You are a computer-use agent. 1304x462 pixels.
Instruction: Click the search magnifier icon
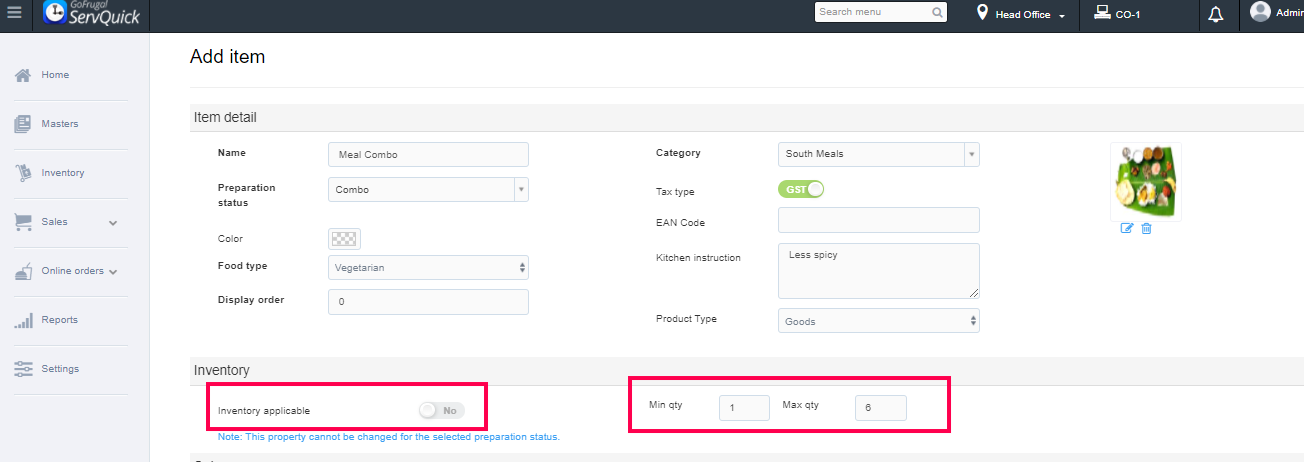click(937, 13)
